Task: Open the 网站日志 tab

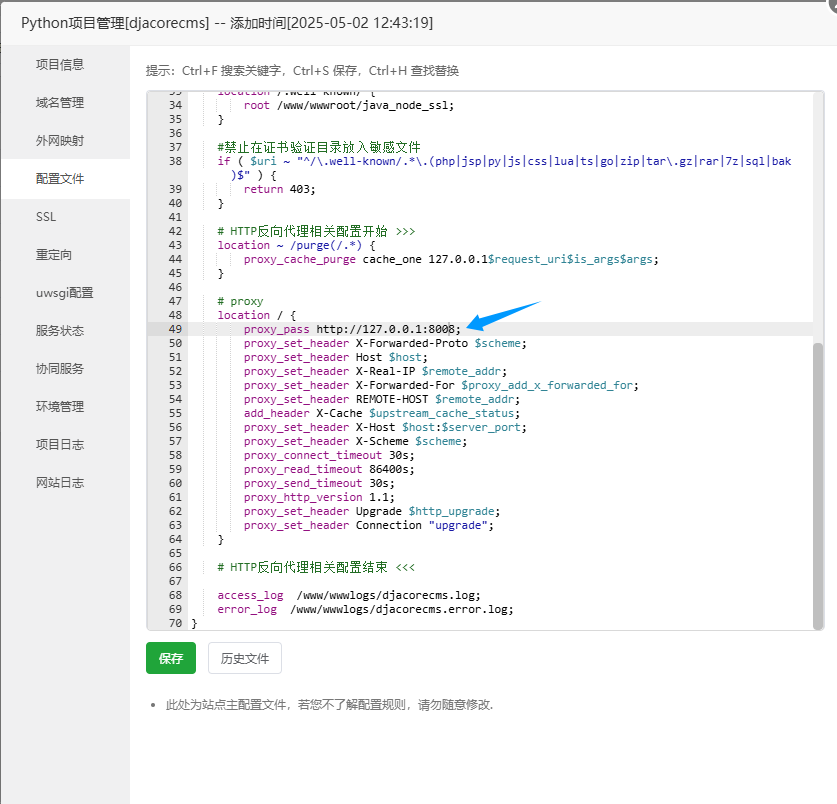Action: click(60, 483)
